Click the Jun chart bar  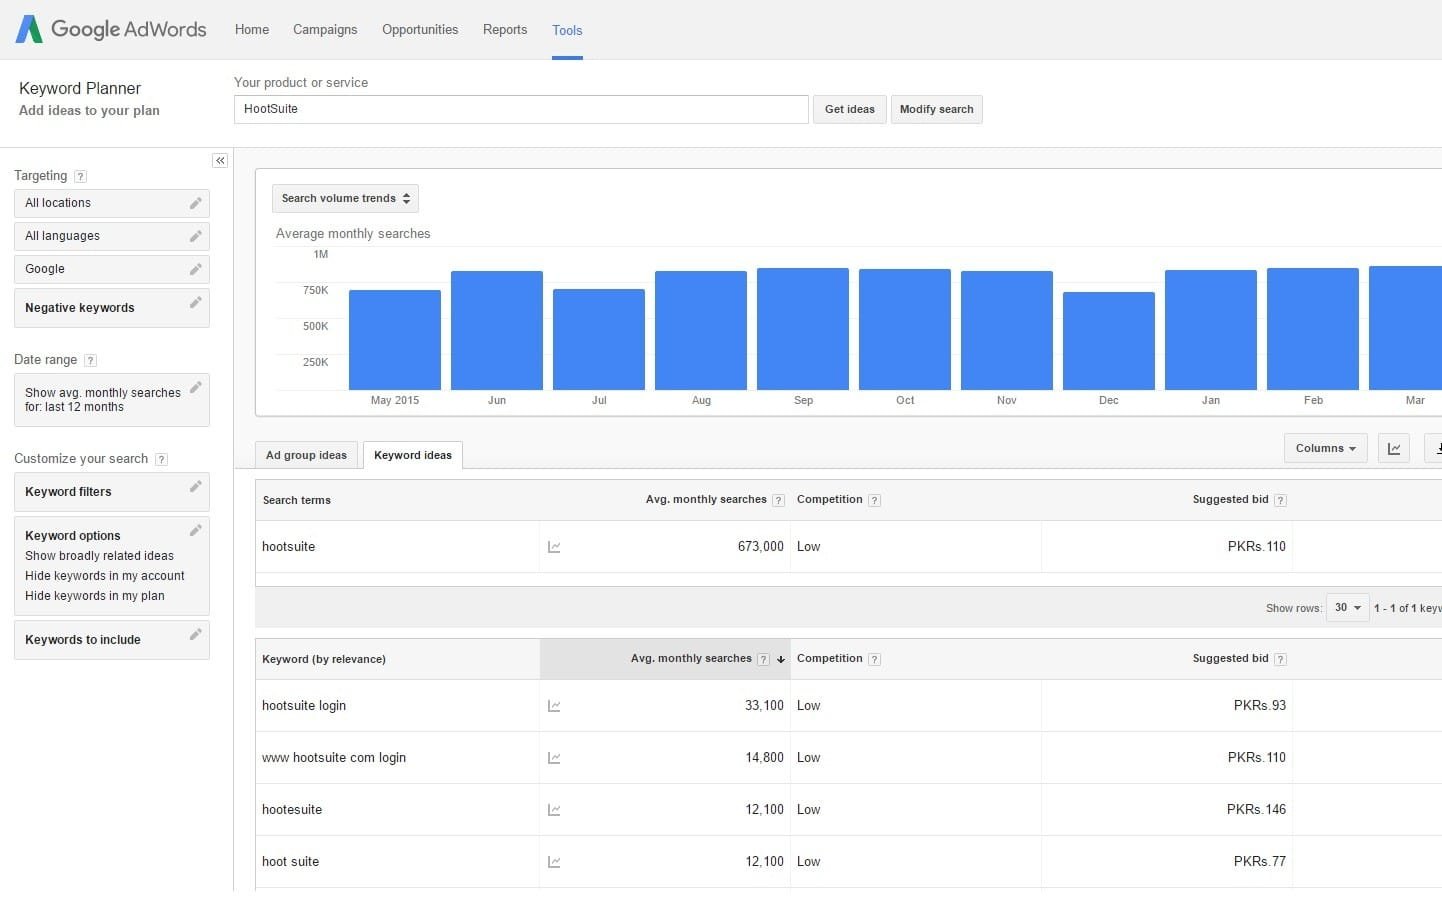pyautogui.click(x=497, y=330)
